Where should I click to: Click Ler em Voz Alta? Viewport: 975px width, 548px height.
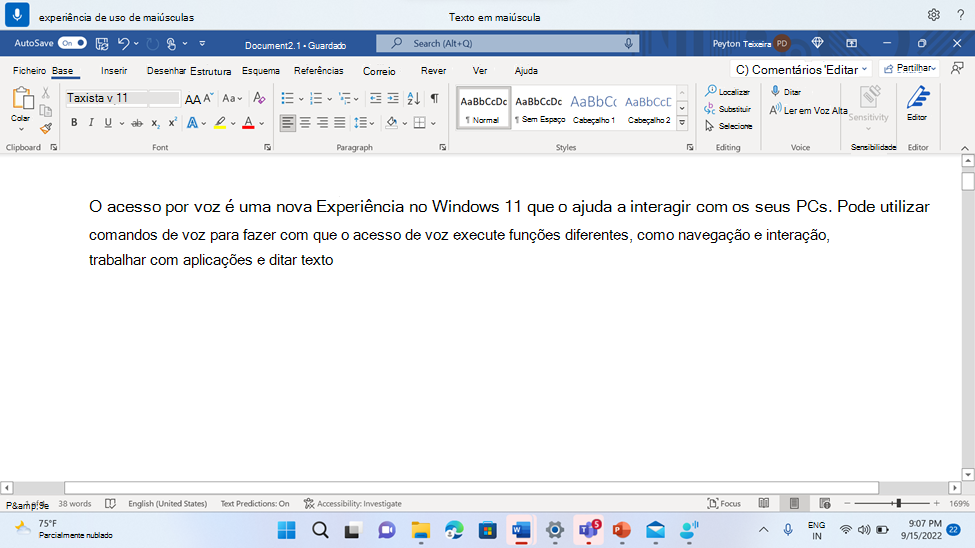coord(808,110)
